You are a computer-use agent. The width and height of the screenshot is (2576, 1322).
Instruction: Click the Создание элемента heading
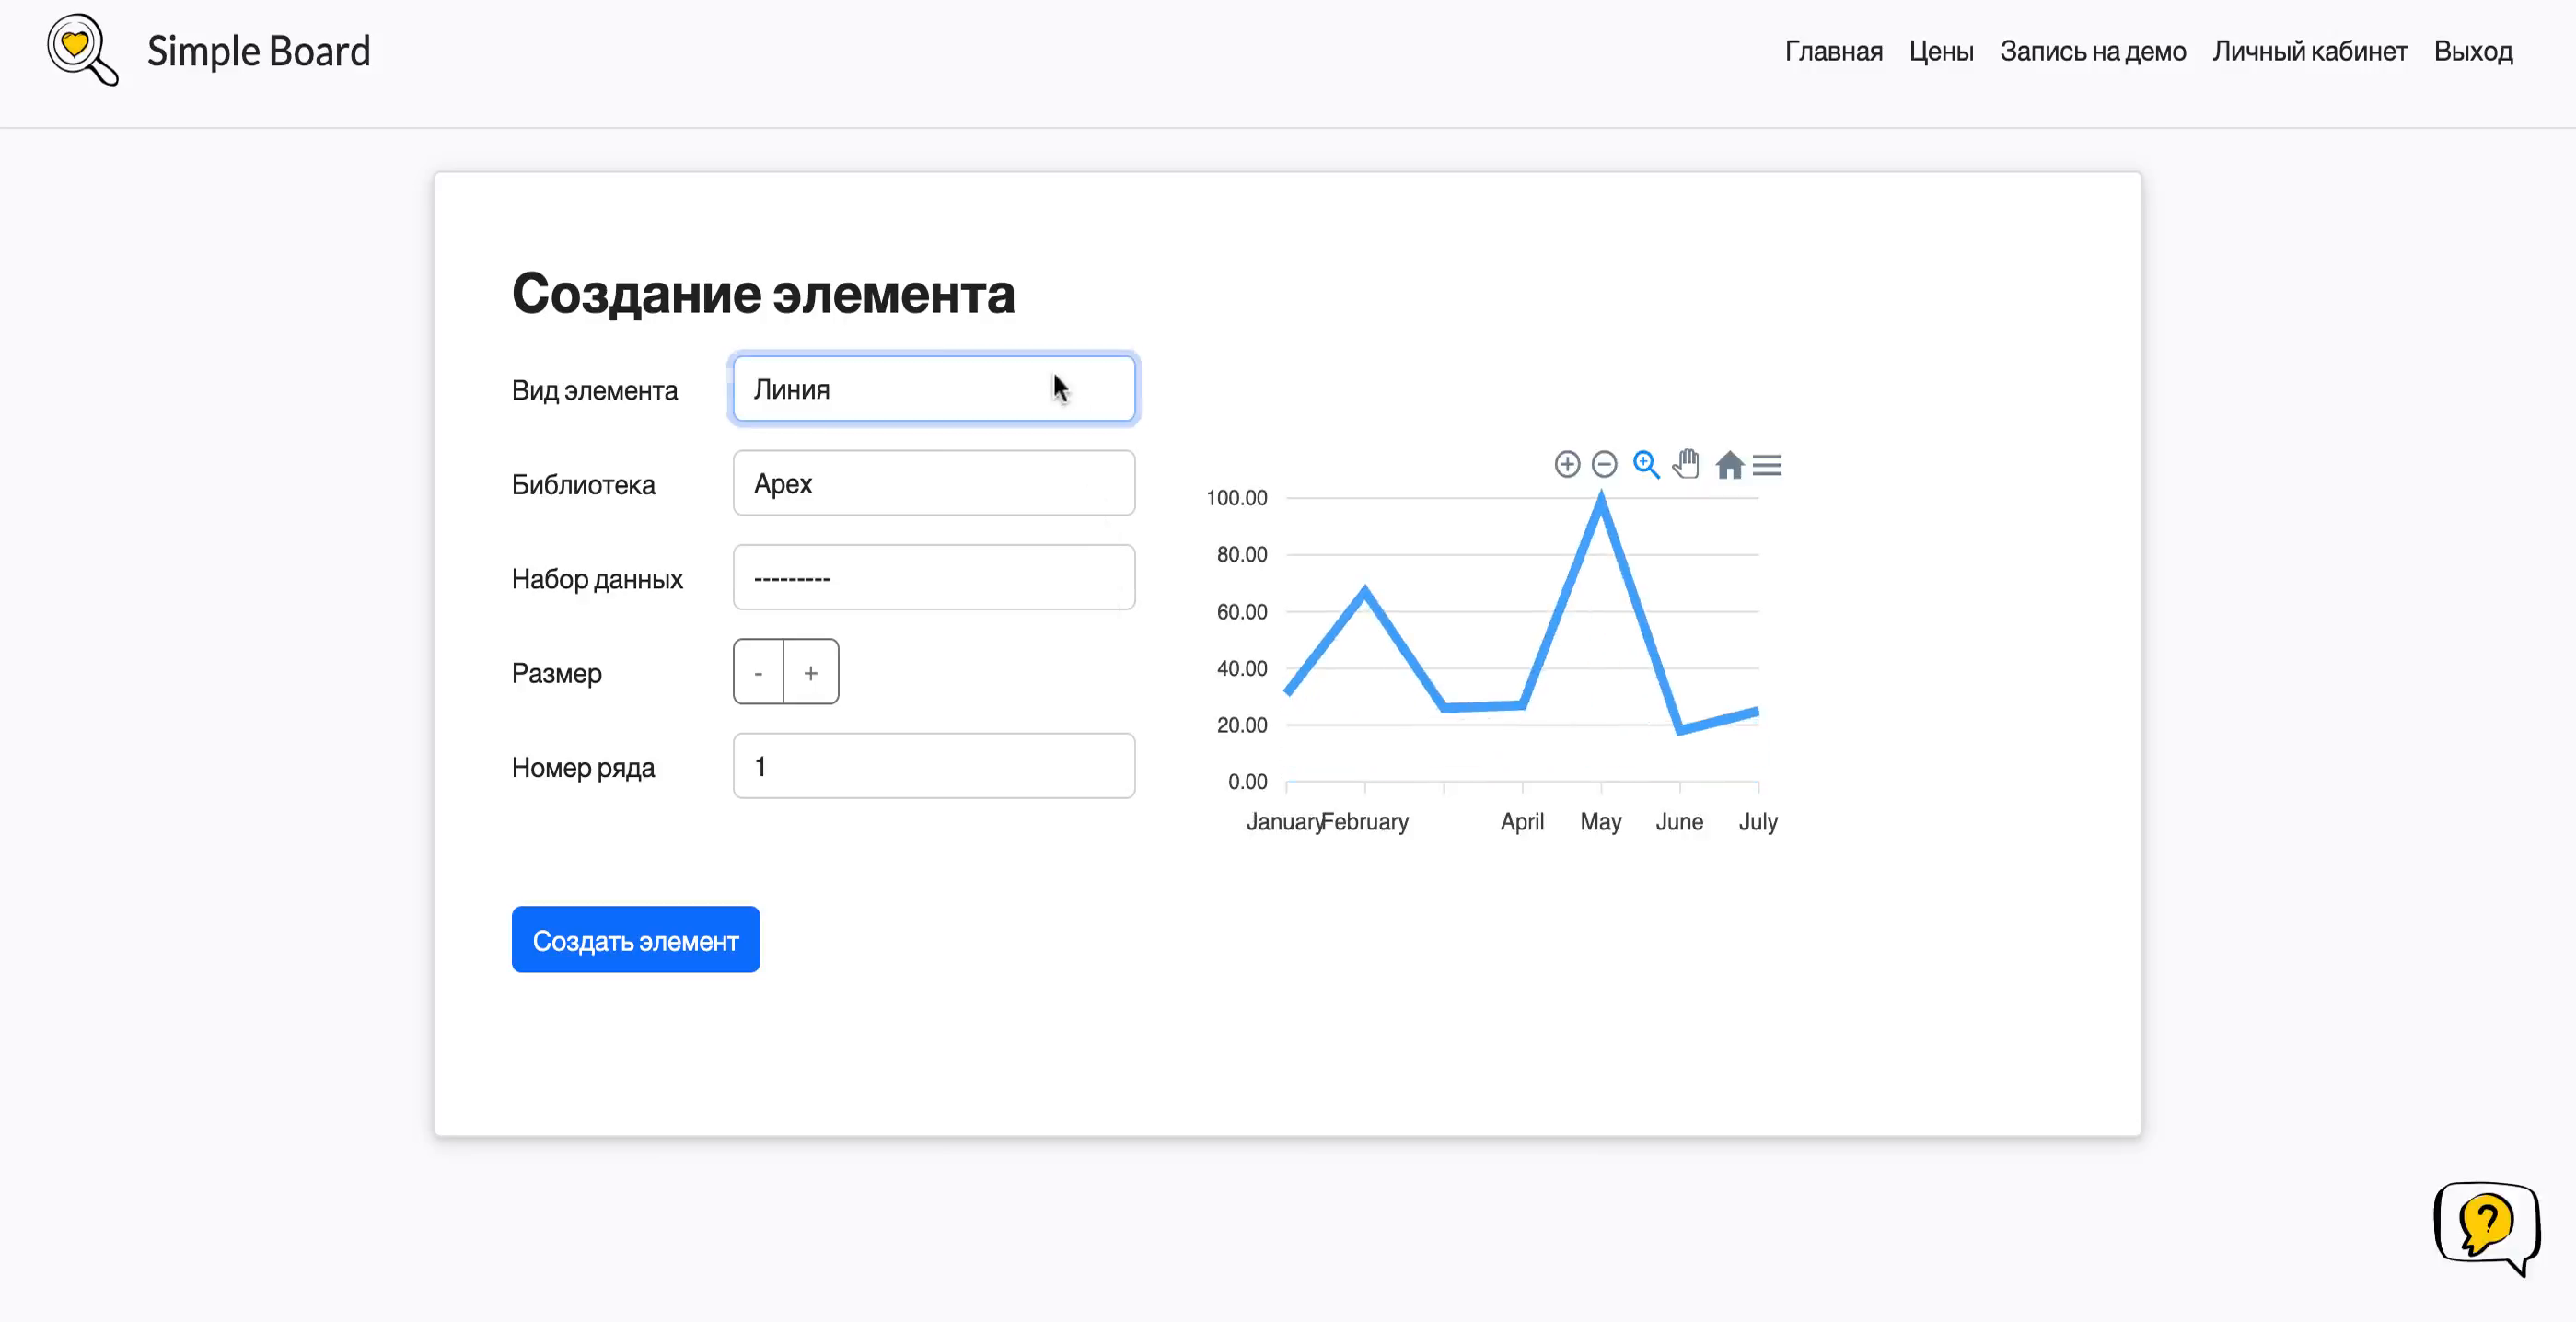[764, 294]
